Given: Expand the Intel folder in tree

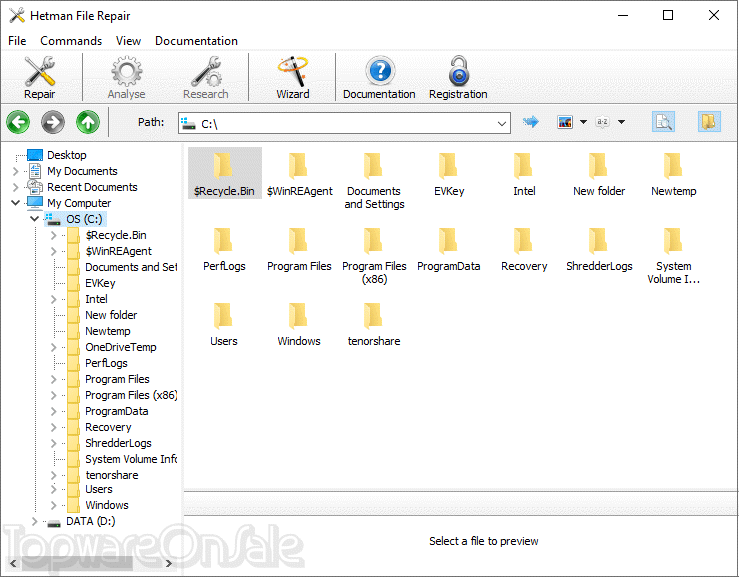Looking at the screenshot, I should [x=53, y=299].
